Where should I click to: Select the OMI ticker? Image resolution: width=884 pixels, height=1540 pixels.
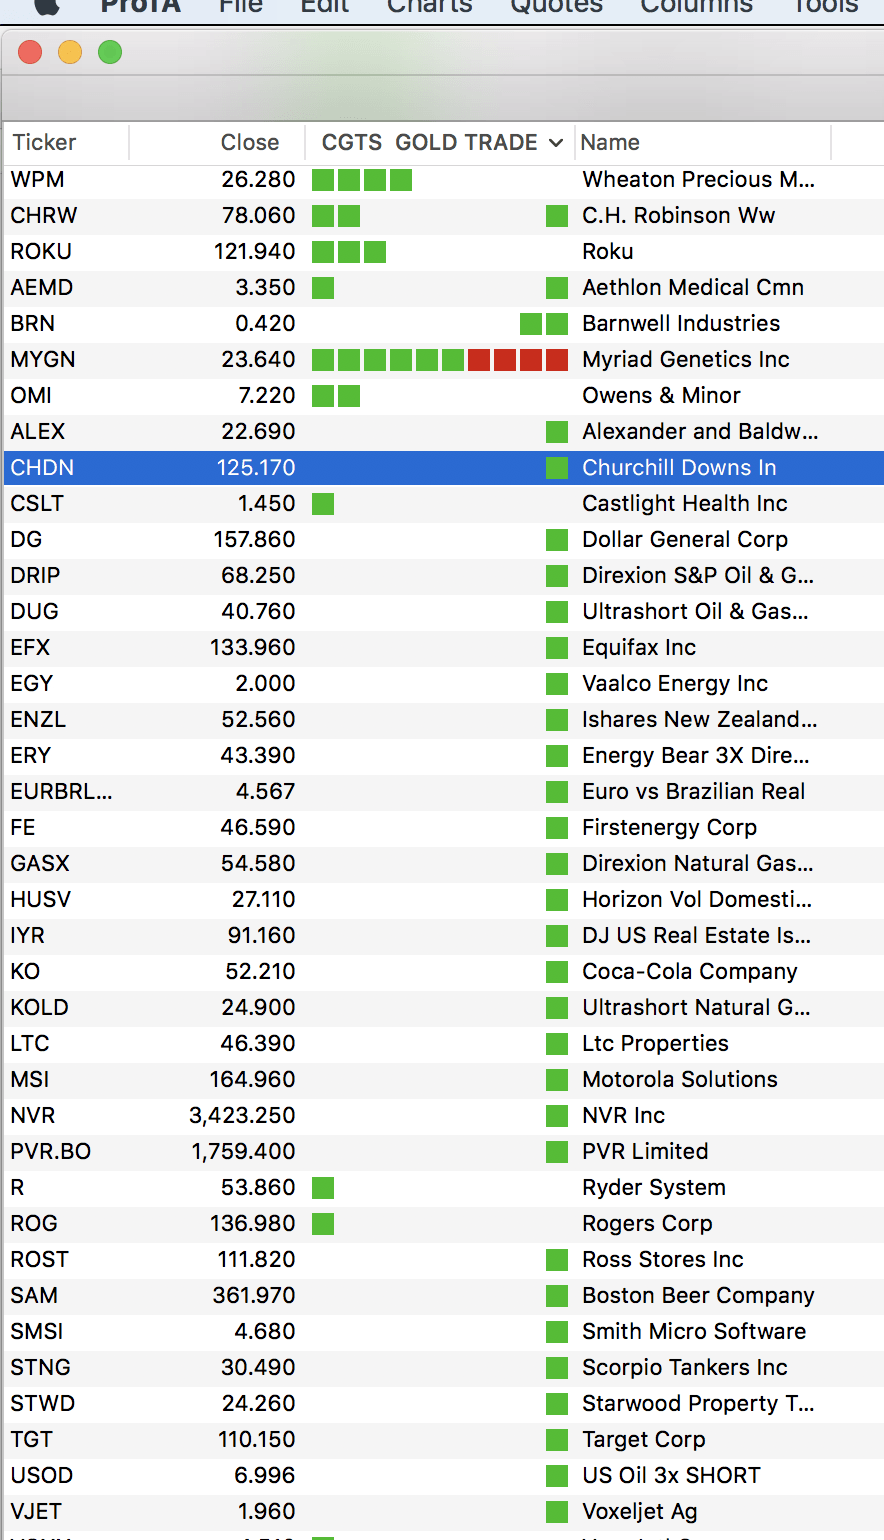(x=31, y=395)
